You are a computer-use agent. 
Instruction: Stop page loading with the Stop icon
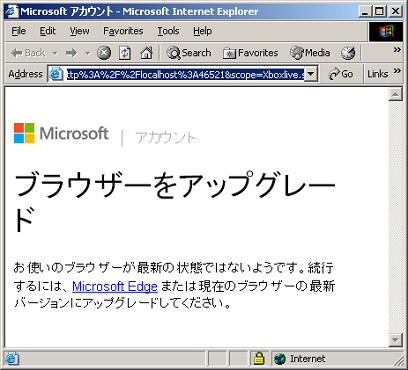tap(104, 53)
